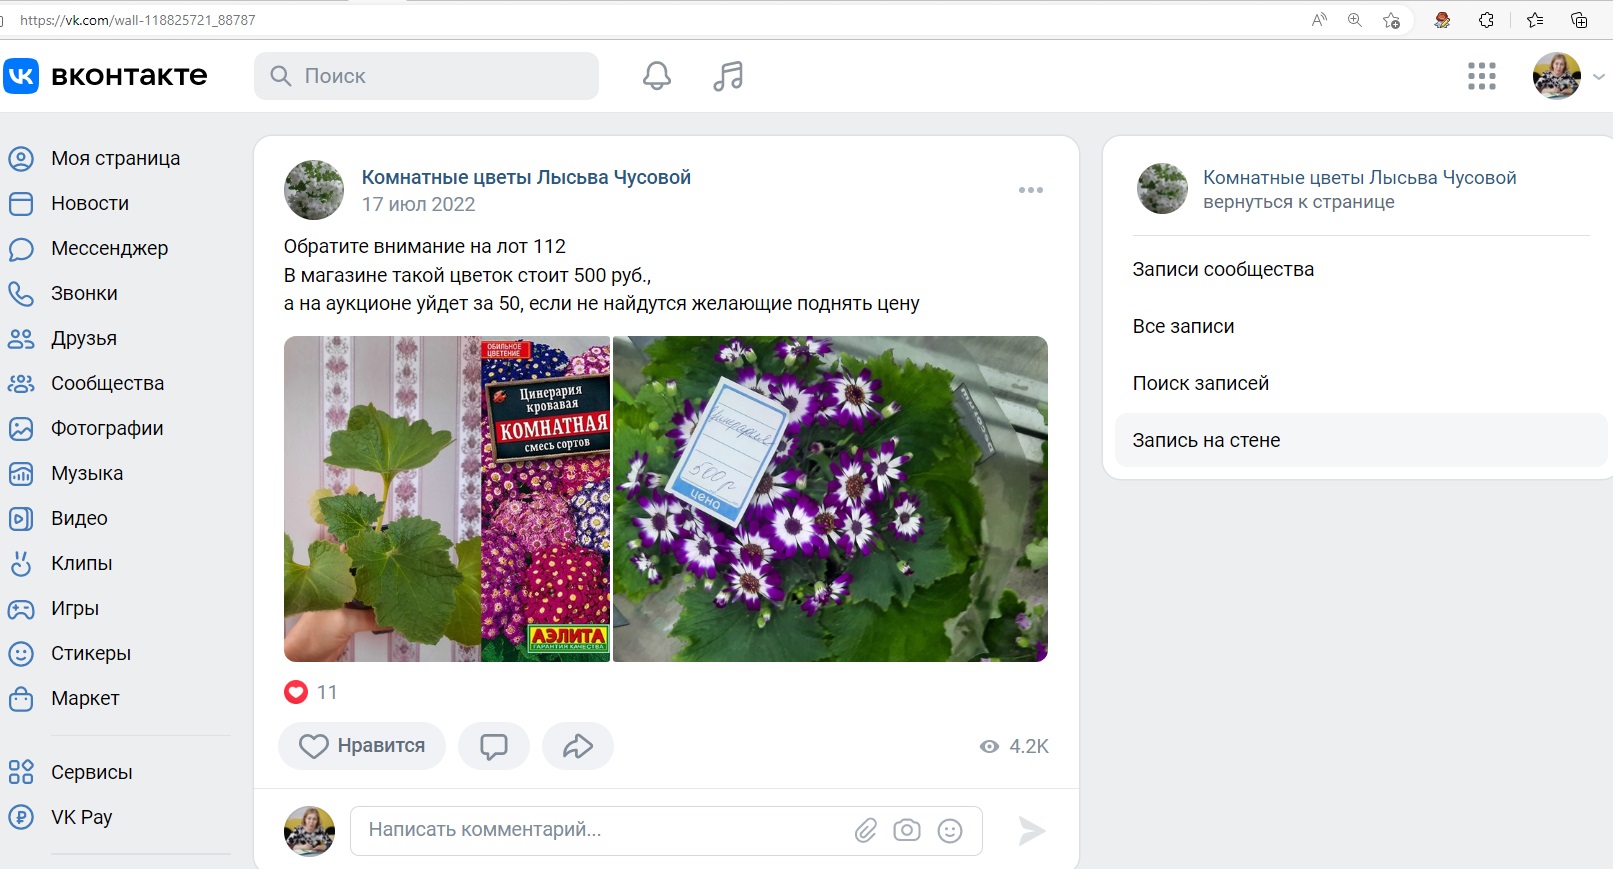1613x869 pixels.
Task: Add photo via camera icon in comment
Action: coord(907,830)
